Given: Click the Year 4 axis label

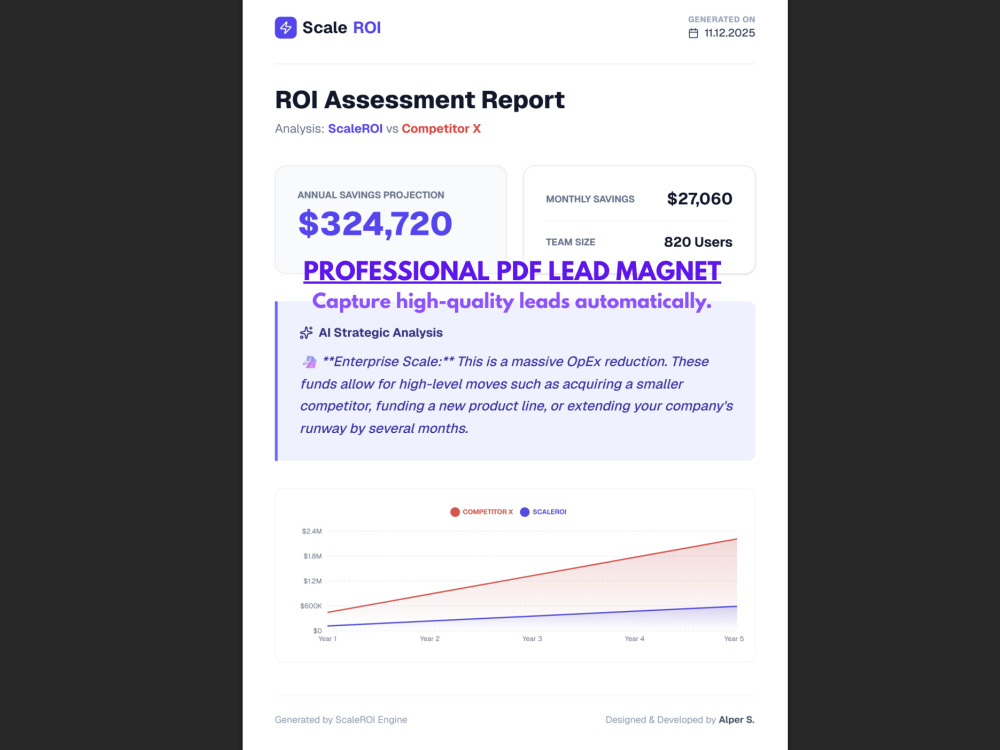Looking at the screenshot, I should [x=634, y=639].
